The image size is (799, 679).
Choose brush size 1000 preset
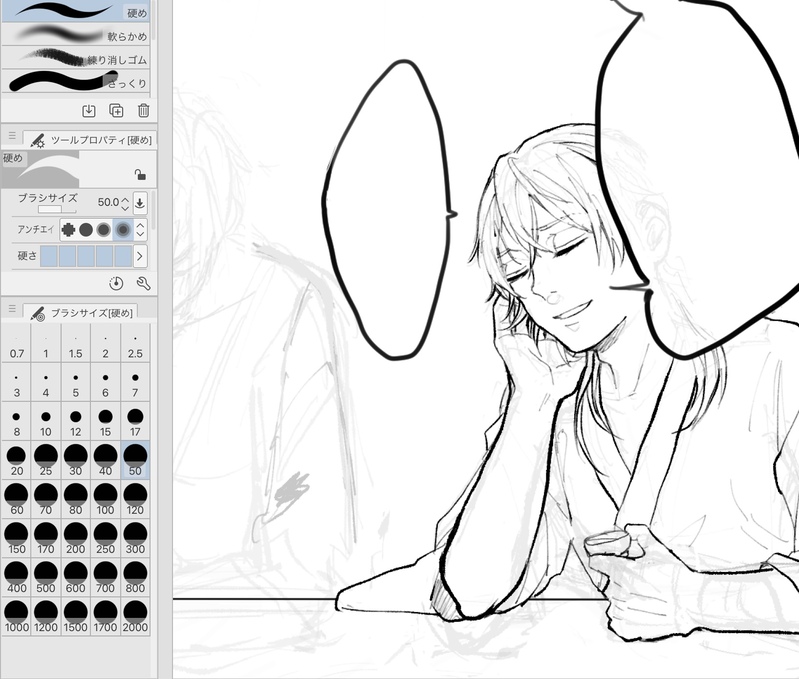[16, 617]
